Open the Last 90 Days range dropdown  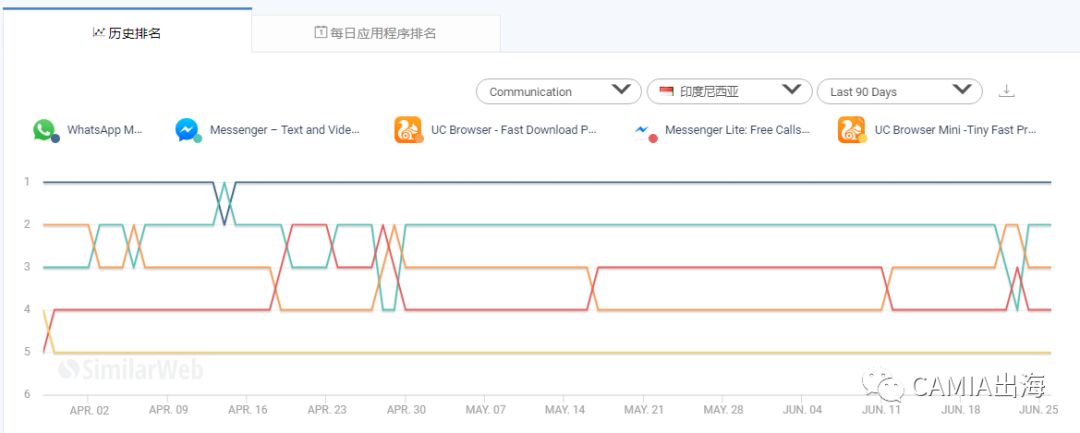pos(899,91)
